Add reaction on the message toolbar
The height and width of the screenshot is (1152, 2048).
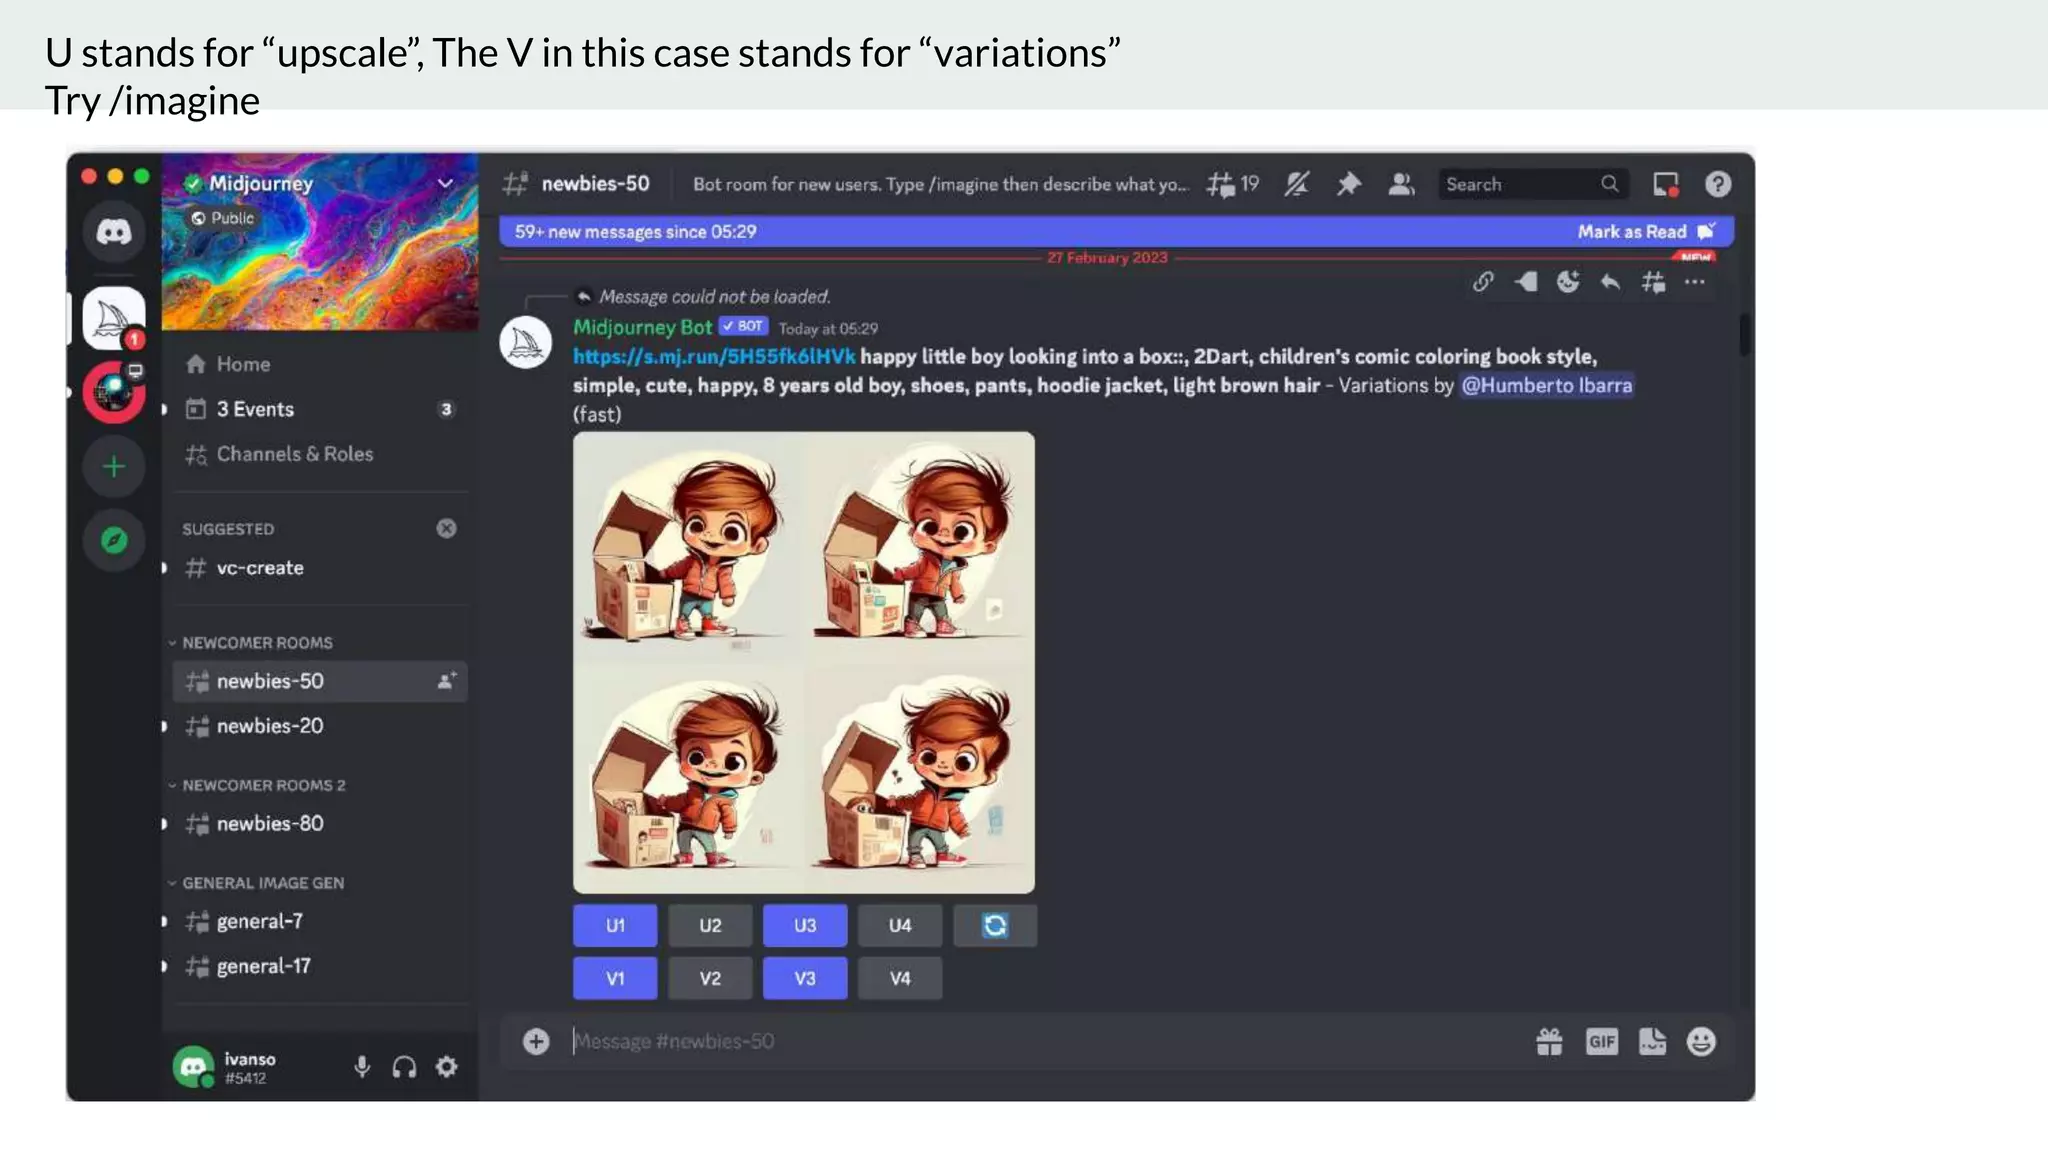point(1568,282)
